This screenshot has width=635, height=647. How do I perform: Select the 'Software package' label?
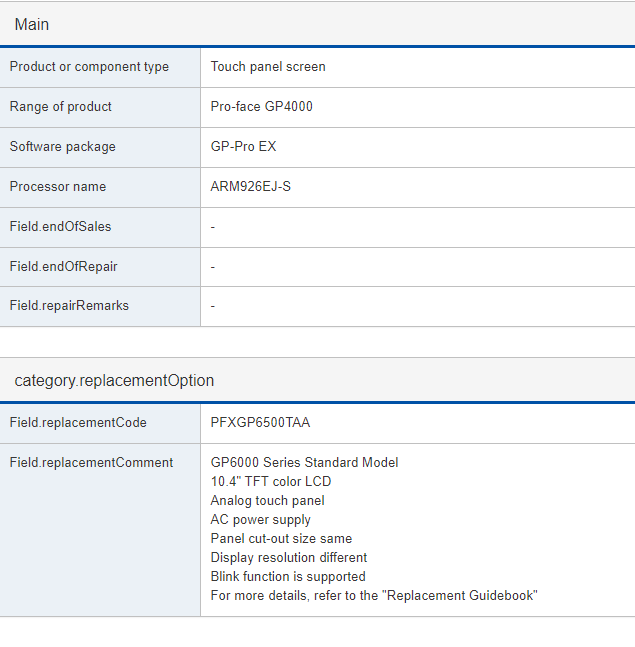tap(63, 146)
